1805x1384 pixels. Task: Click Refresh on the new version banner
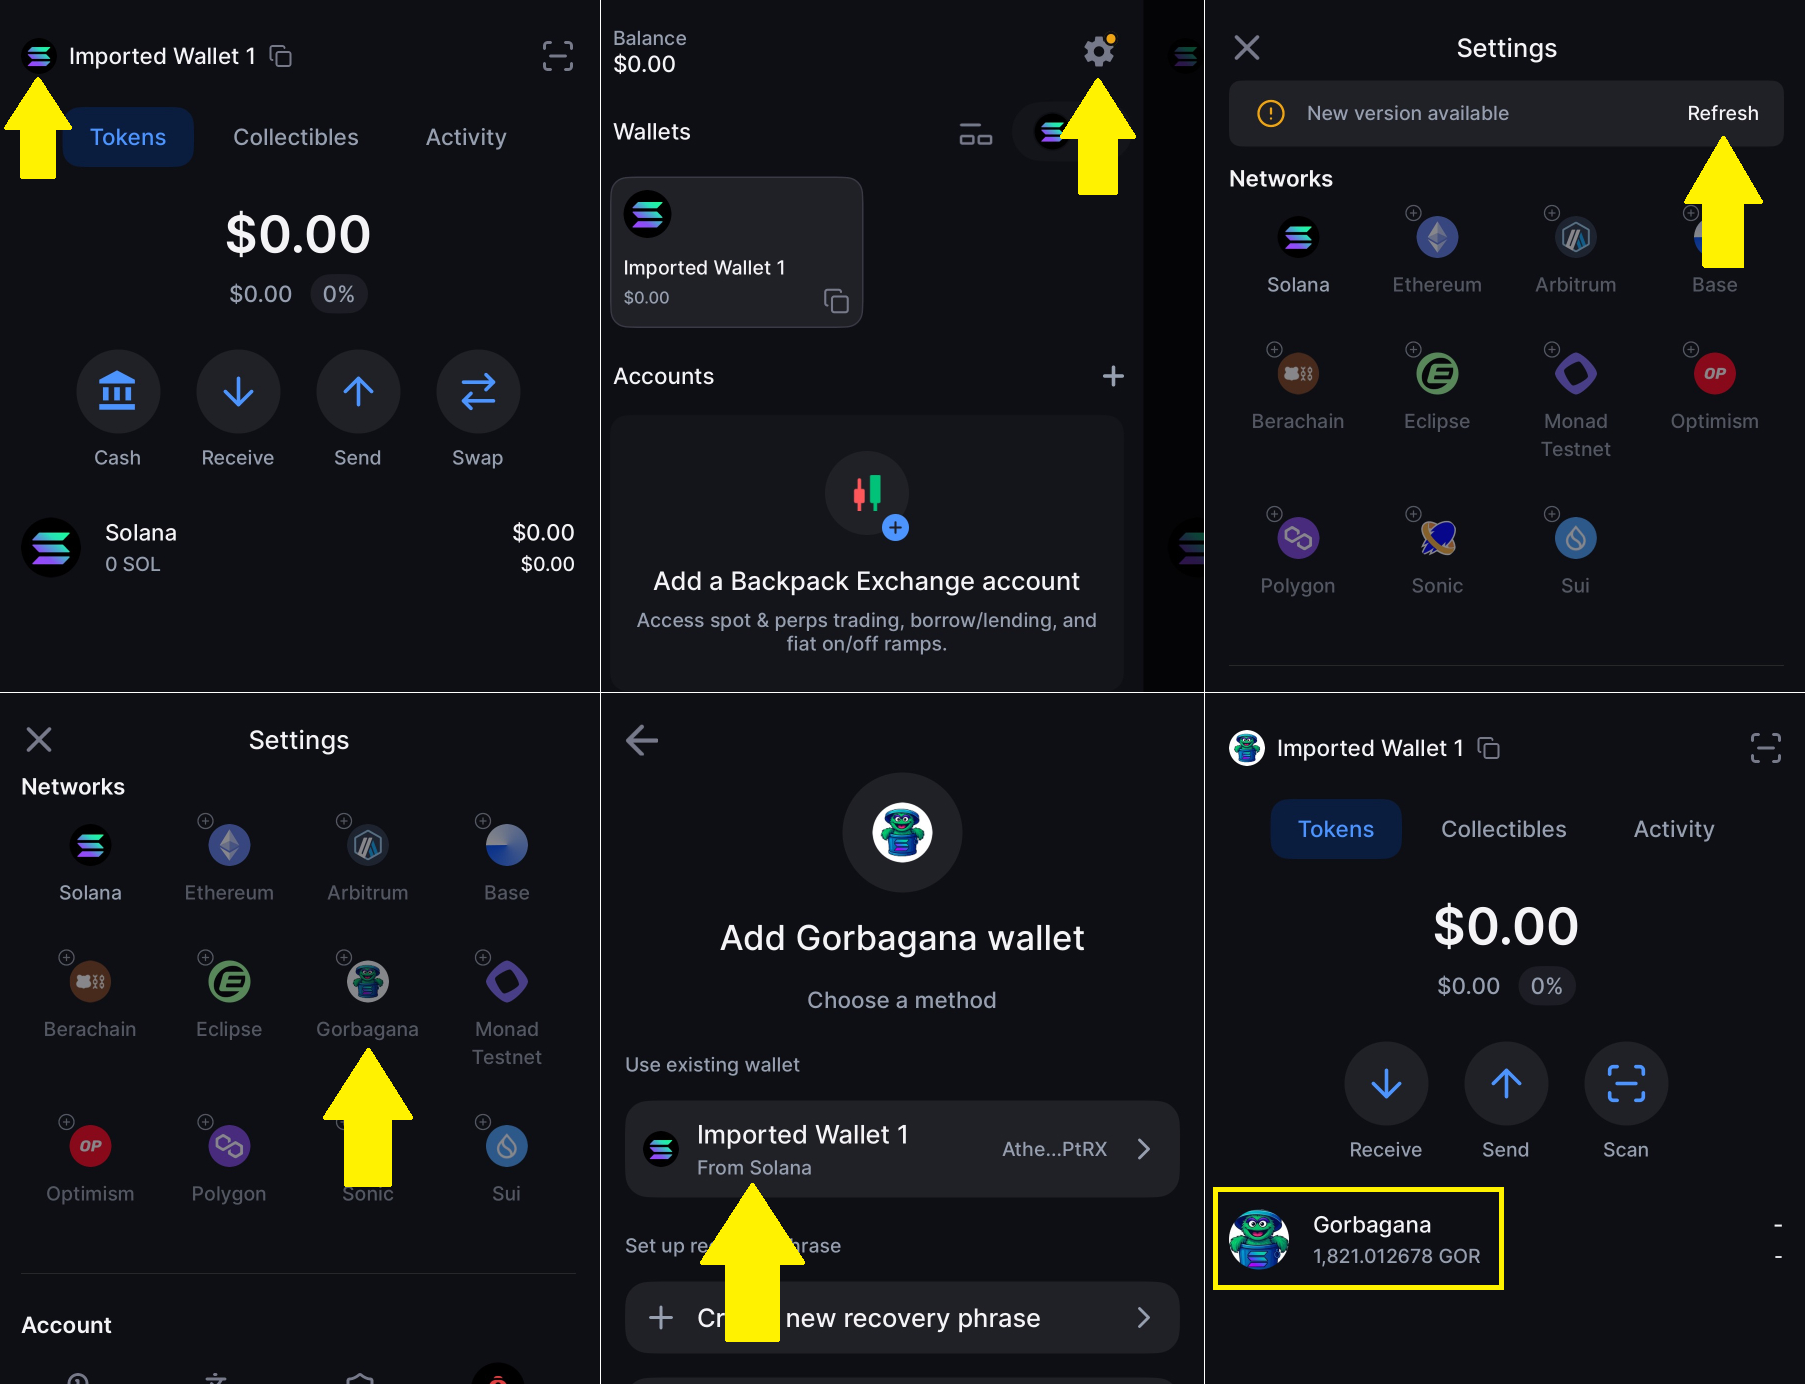(1723, 113)
